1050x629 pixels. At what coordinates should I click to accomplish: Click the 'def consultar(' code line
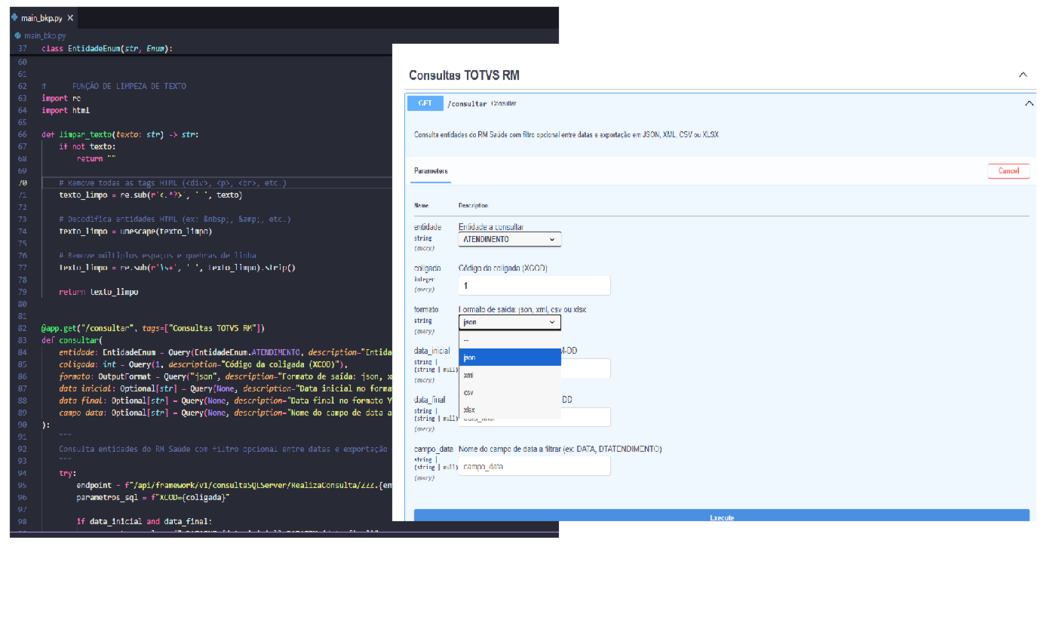(72, 340)
